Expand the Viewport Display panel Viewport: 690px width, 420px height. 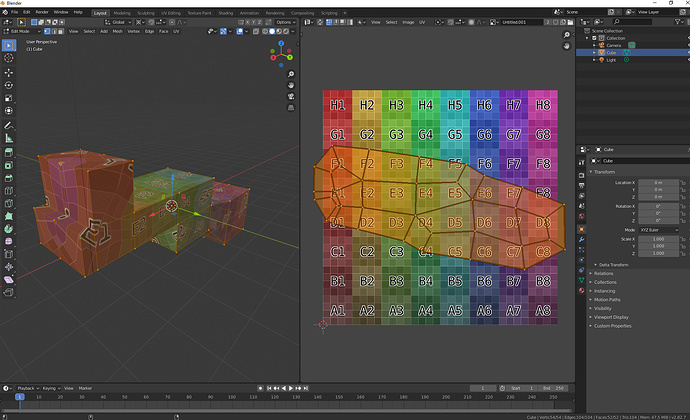pos(611,317)
